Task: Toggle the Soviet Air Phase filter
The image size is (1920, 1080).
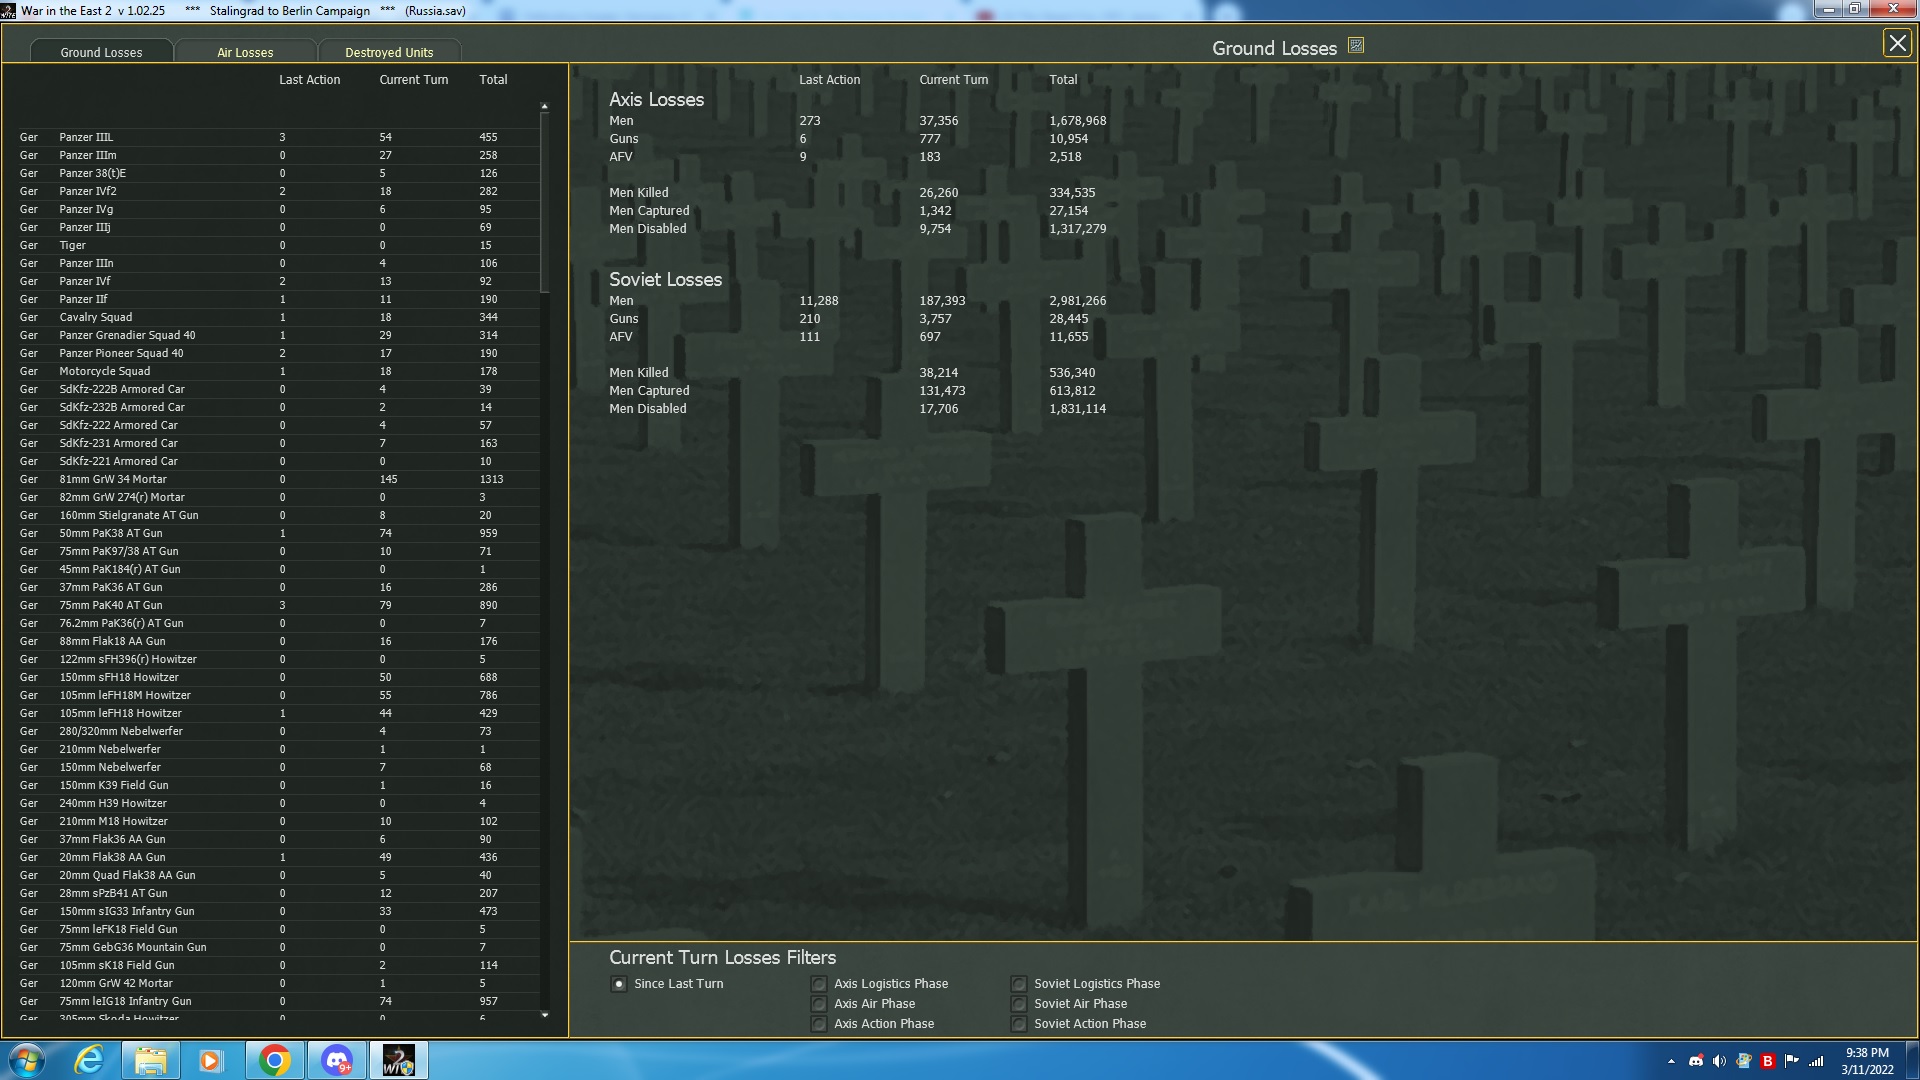Action: [1019, 1004]
